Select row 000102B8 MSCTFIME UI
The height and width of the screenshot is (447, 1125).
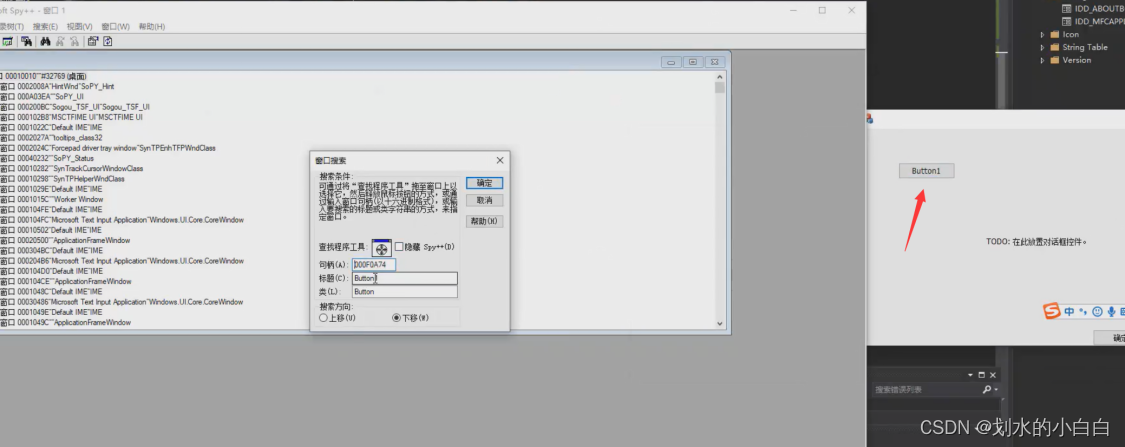(71, 117)
